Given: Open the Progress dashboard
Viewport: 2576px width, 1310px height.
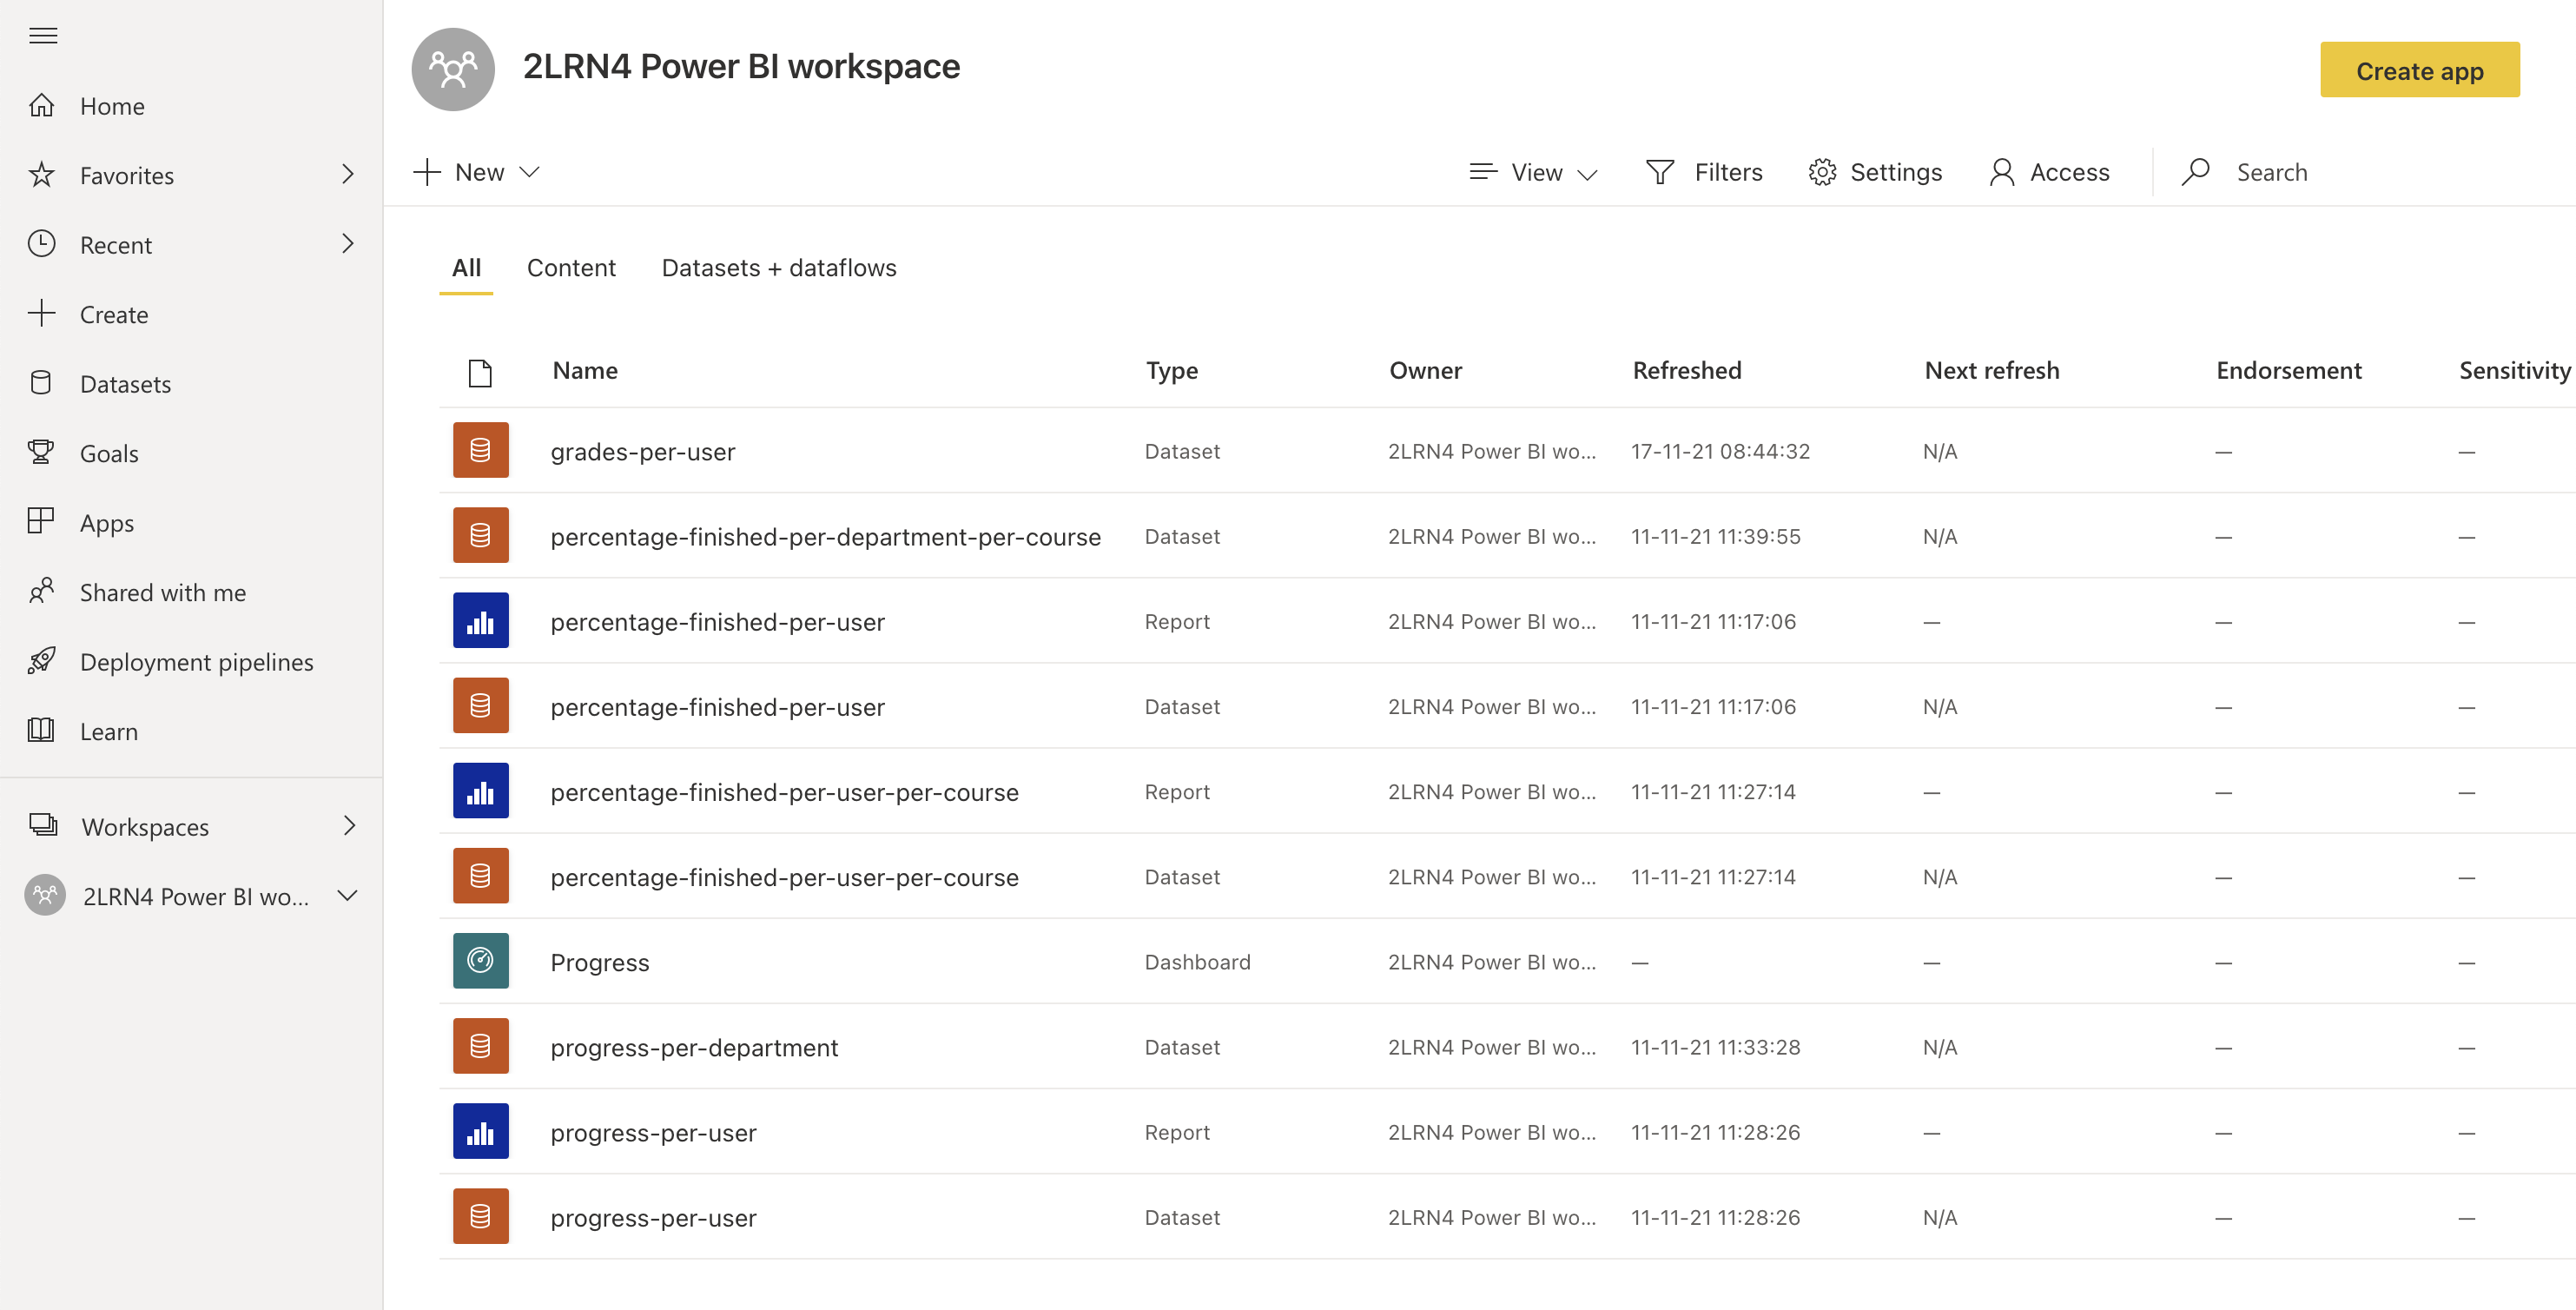Looking at the screenshot, I should (x=599, y=962).
